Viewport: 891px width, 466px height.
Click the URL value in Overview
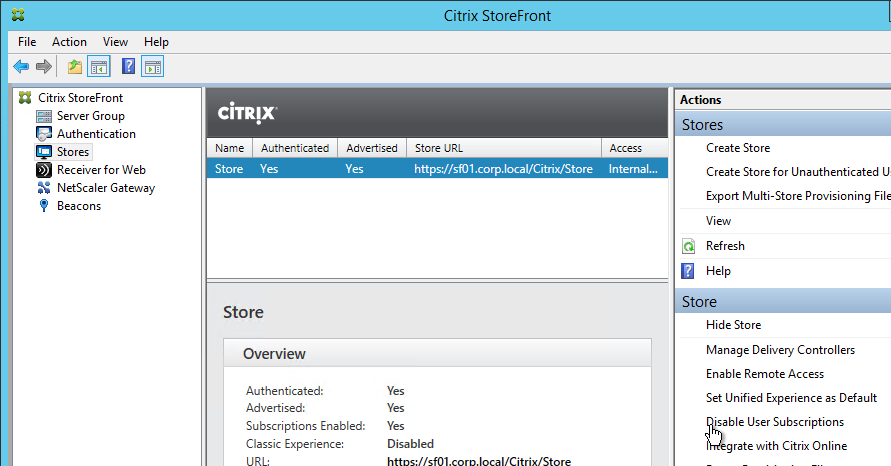(478, 461)
